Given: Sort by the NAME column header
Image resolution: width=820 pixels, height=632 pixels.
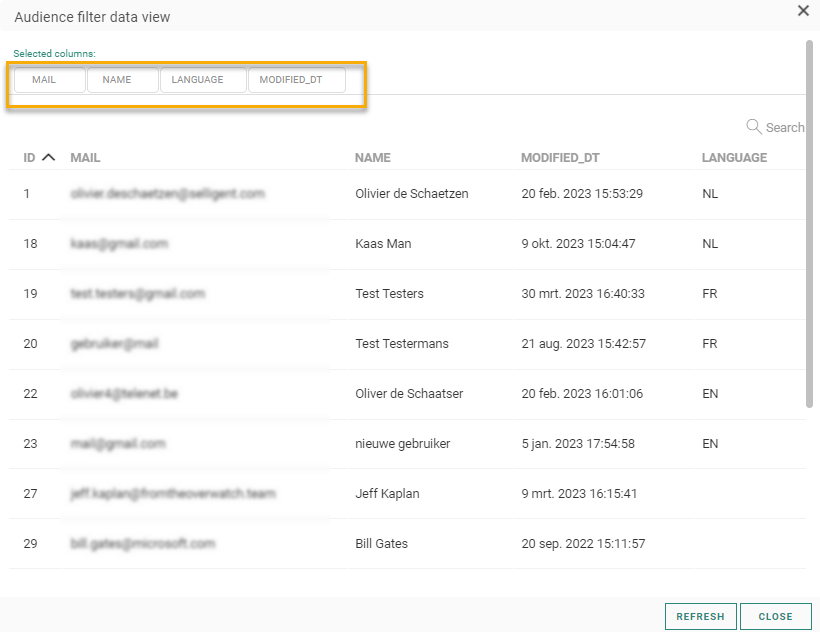Looking at the screenshot, I should (x=372, y=158).
